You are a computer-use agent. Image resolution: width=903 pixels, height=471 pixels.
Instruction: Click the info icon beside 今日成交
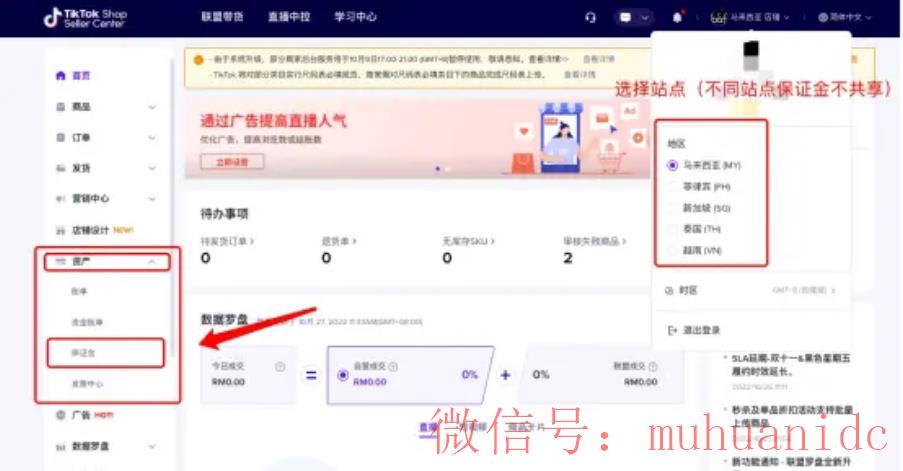[280, 367]
